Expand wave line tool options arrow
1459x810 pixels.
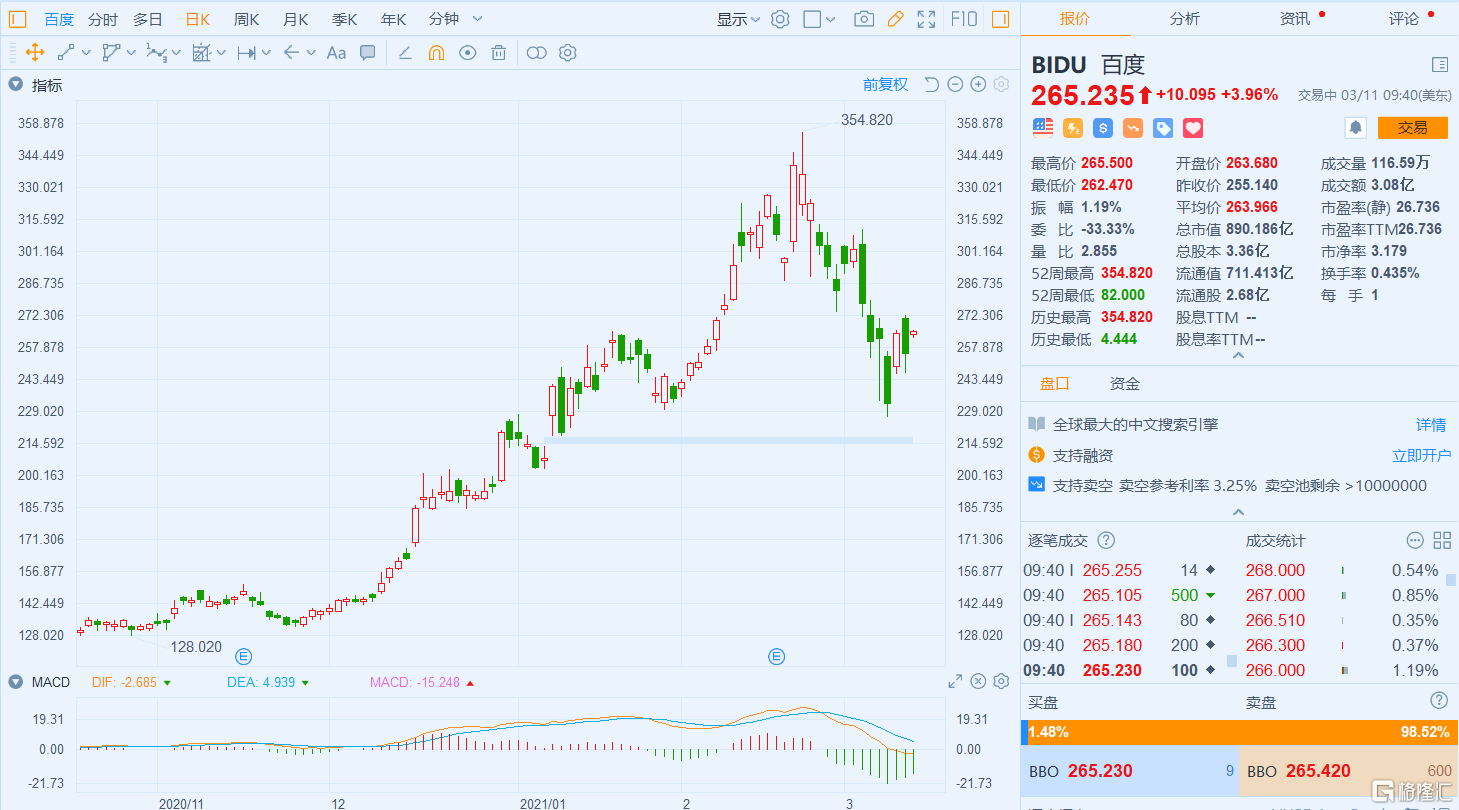[x=176, y=53]
